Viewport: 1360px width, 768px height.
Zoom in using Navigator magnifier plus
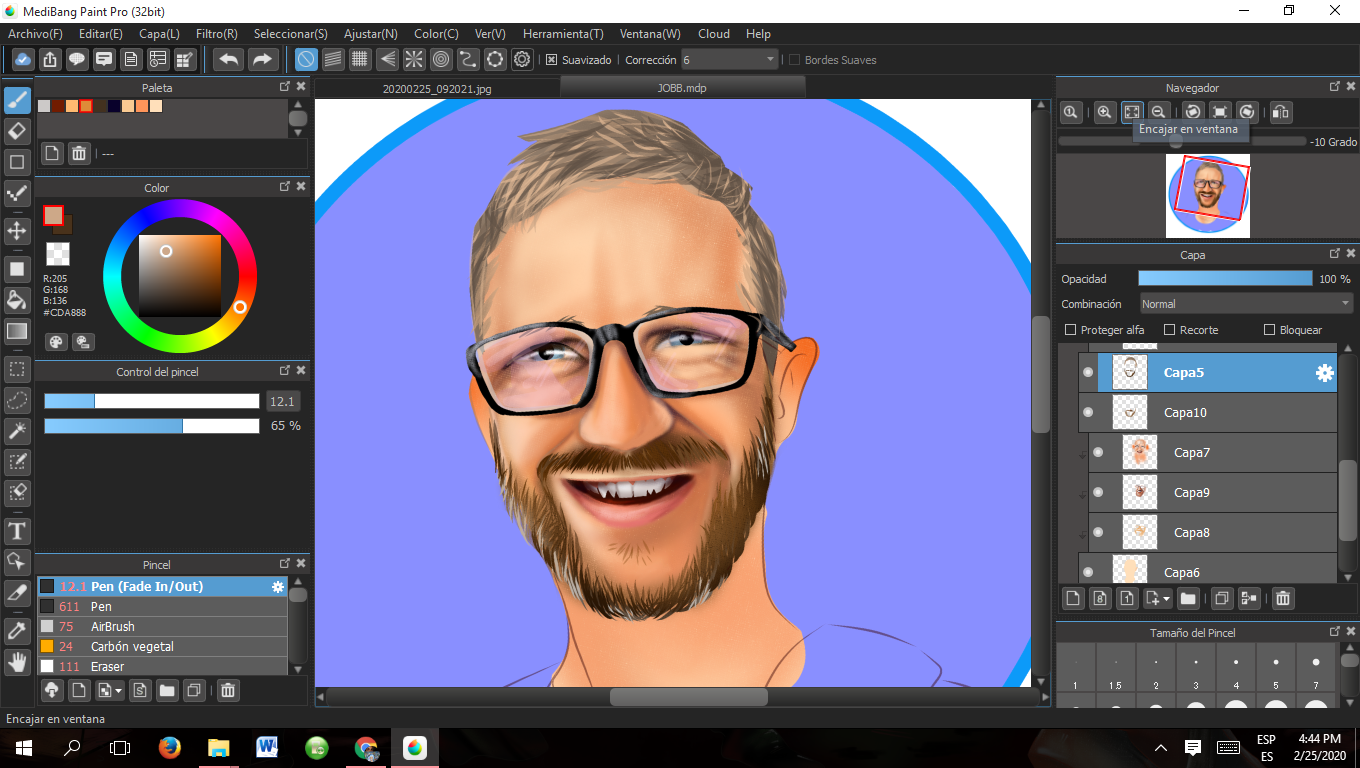(x=1104, y=112)
